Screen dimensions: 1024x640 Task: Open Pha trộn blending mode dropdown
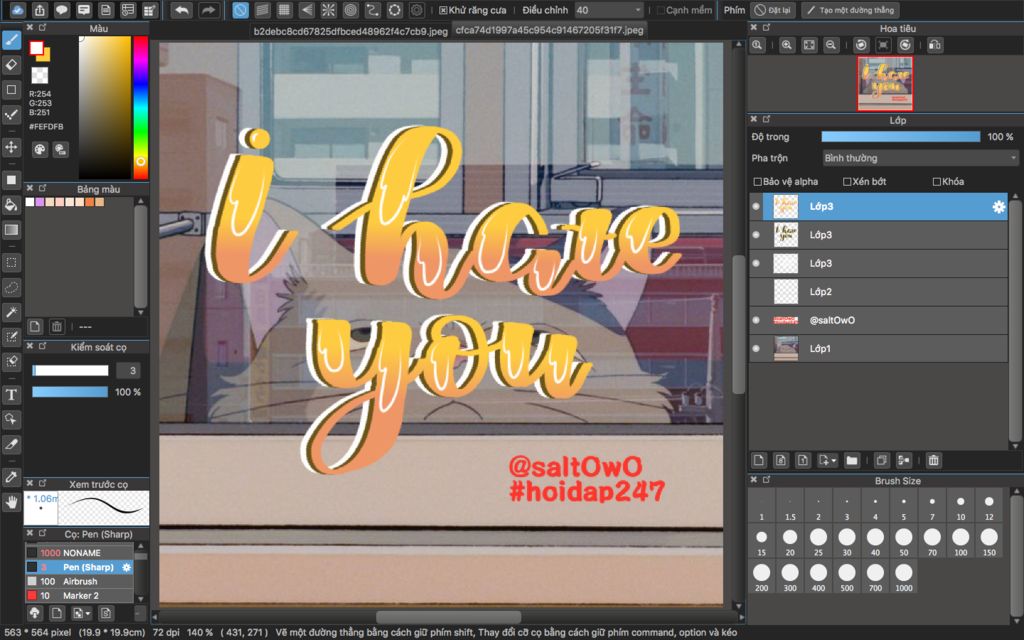[920, 158]
